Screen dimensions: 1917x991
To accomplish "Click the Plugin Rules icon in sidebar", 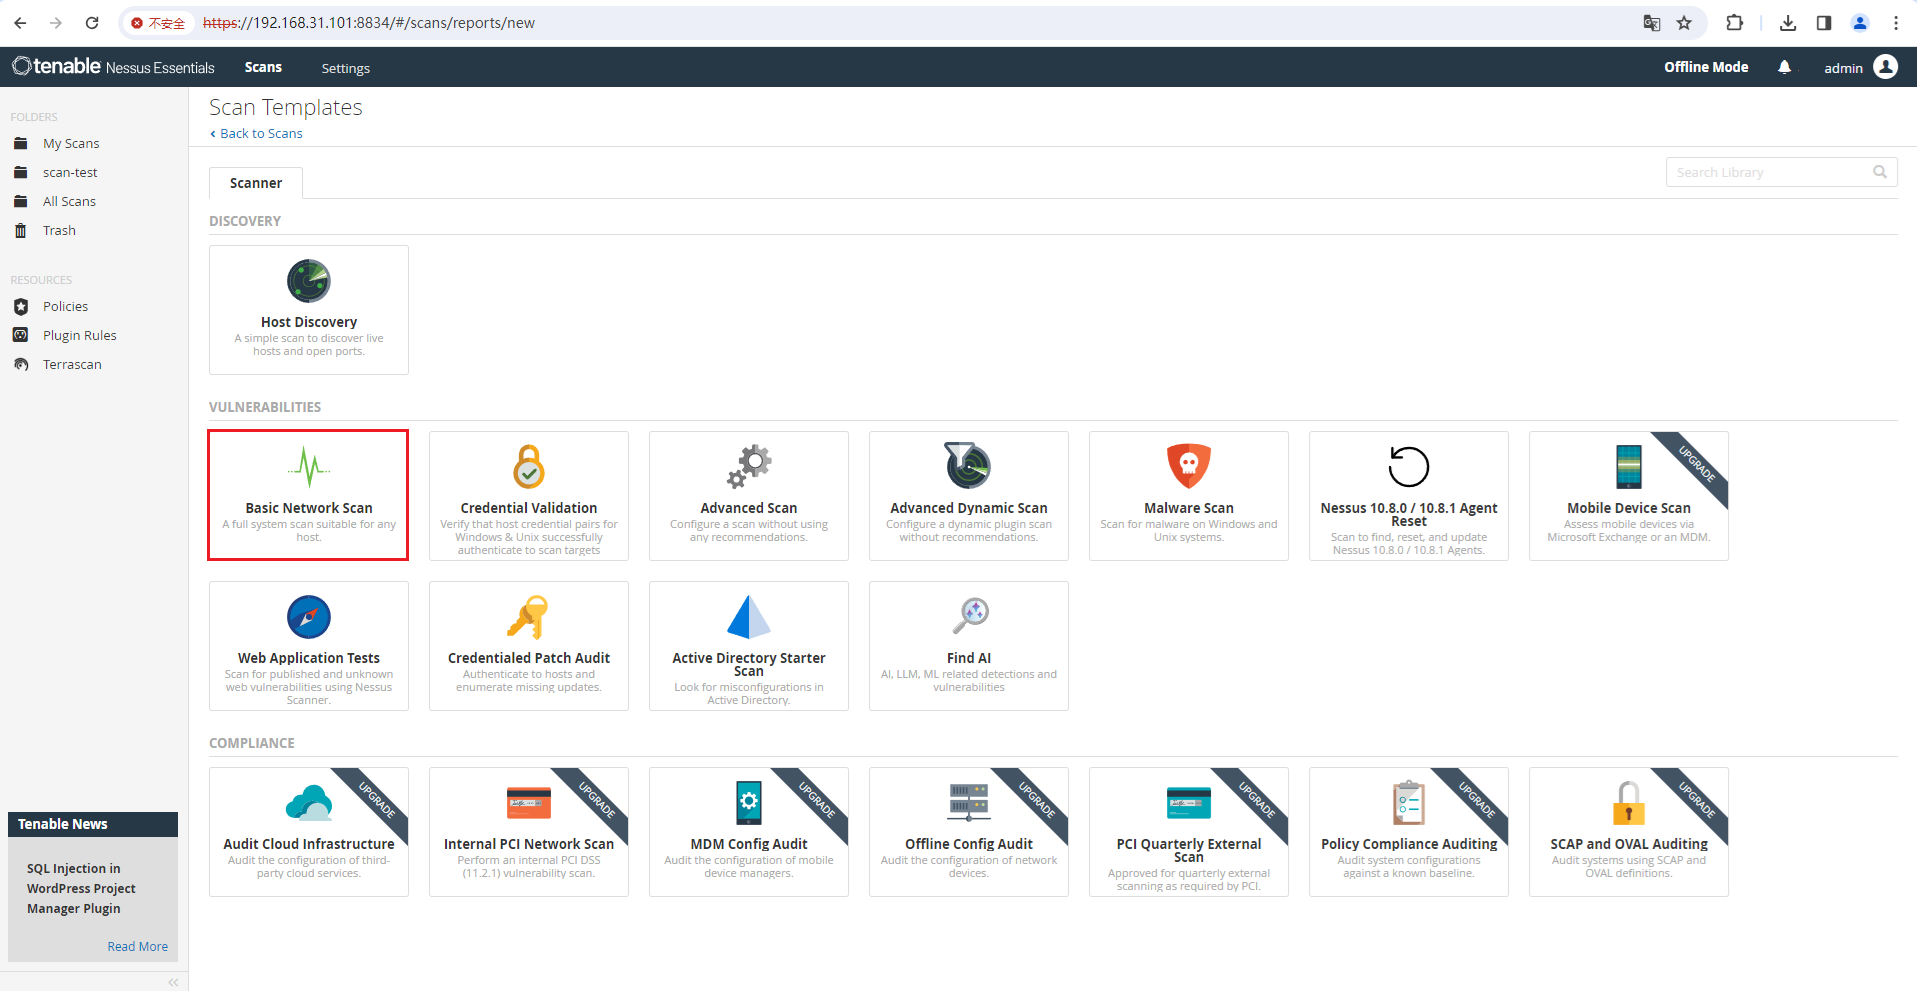I will (x=21, y=335).
